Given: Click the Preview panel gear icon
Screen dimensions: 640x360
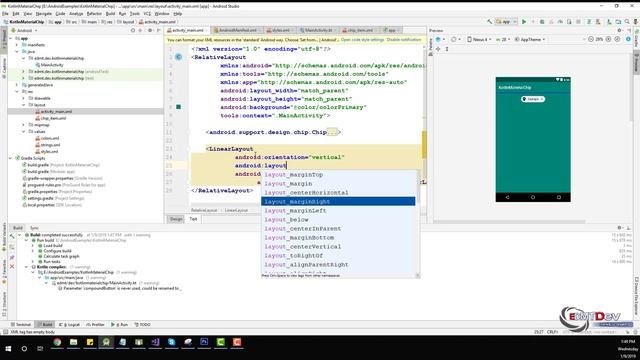Looking at the screenshot, I should pos(619,31).
